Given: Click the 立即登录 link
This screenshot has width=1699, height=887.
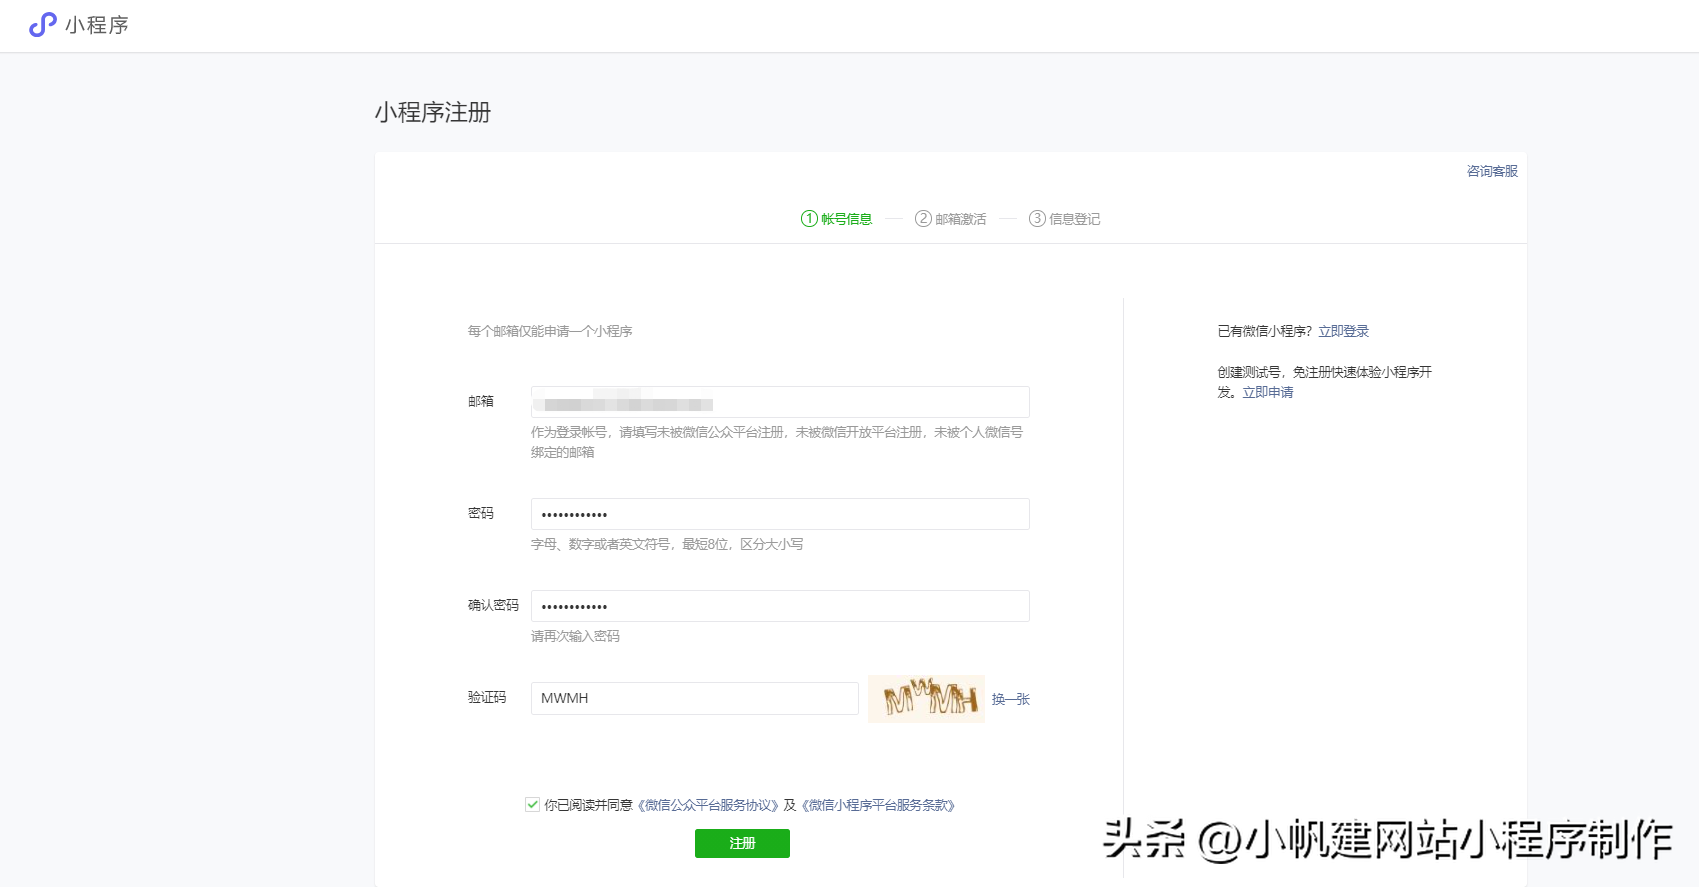Looking at the screenshot, I should tap(1343, 331).
